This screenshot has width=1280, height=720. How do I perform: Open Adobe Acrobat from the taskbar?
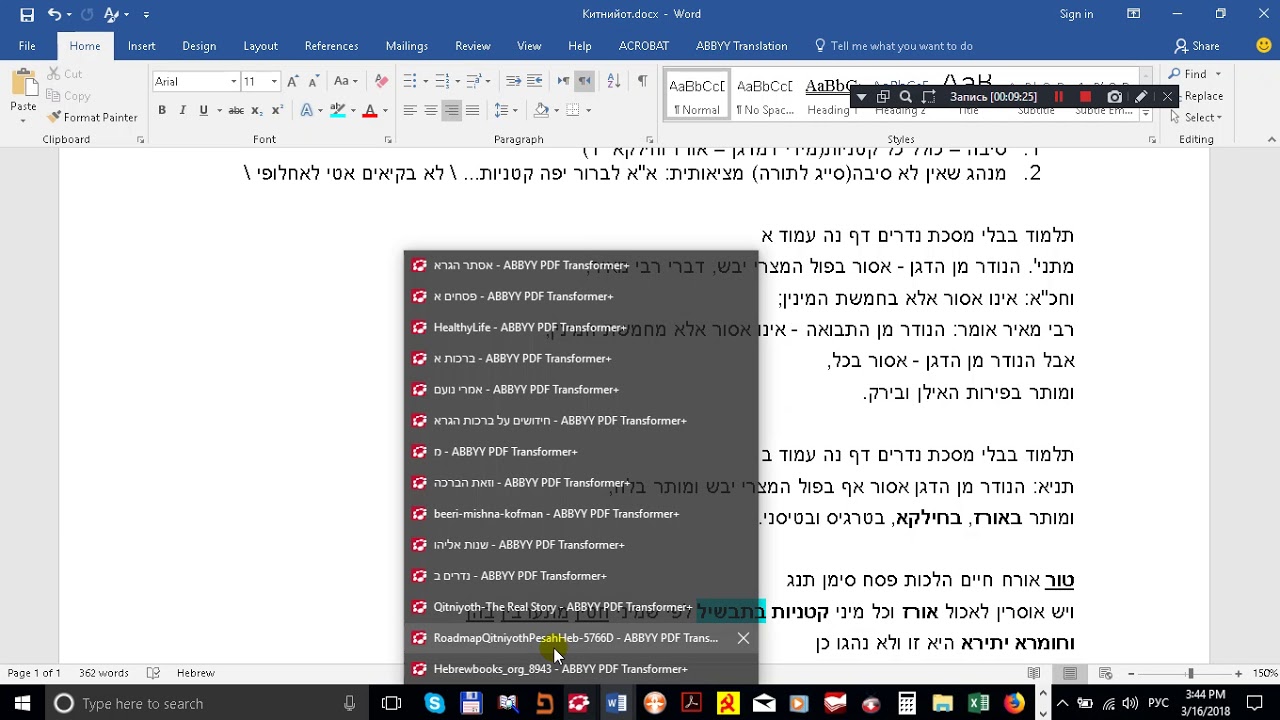691,703
